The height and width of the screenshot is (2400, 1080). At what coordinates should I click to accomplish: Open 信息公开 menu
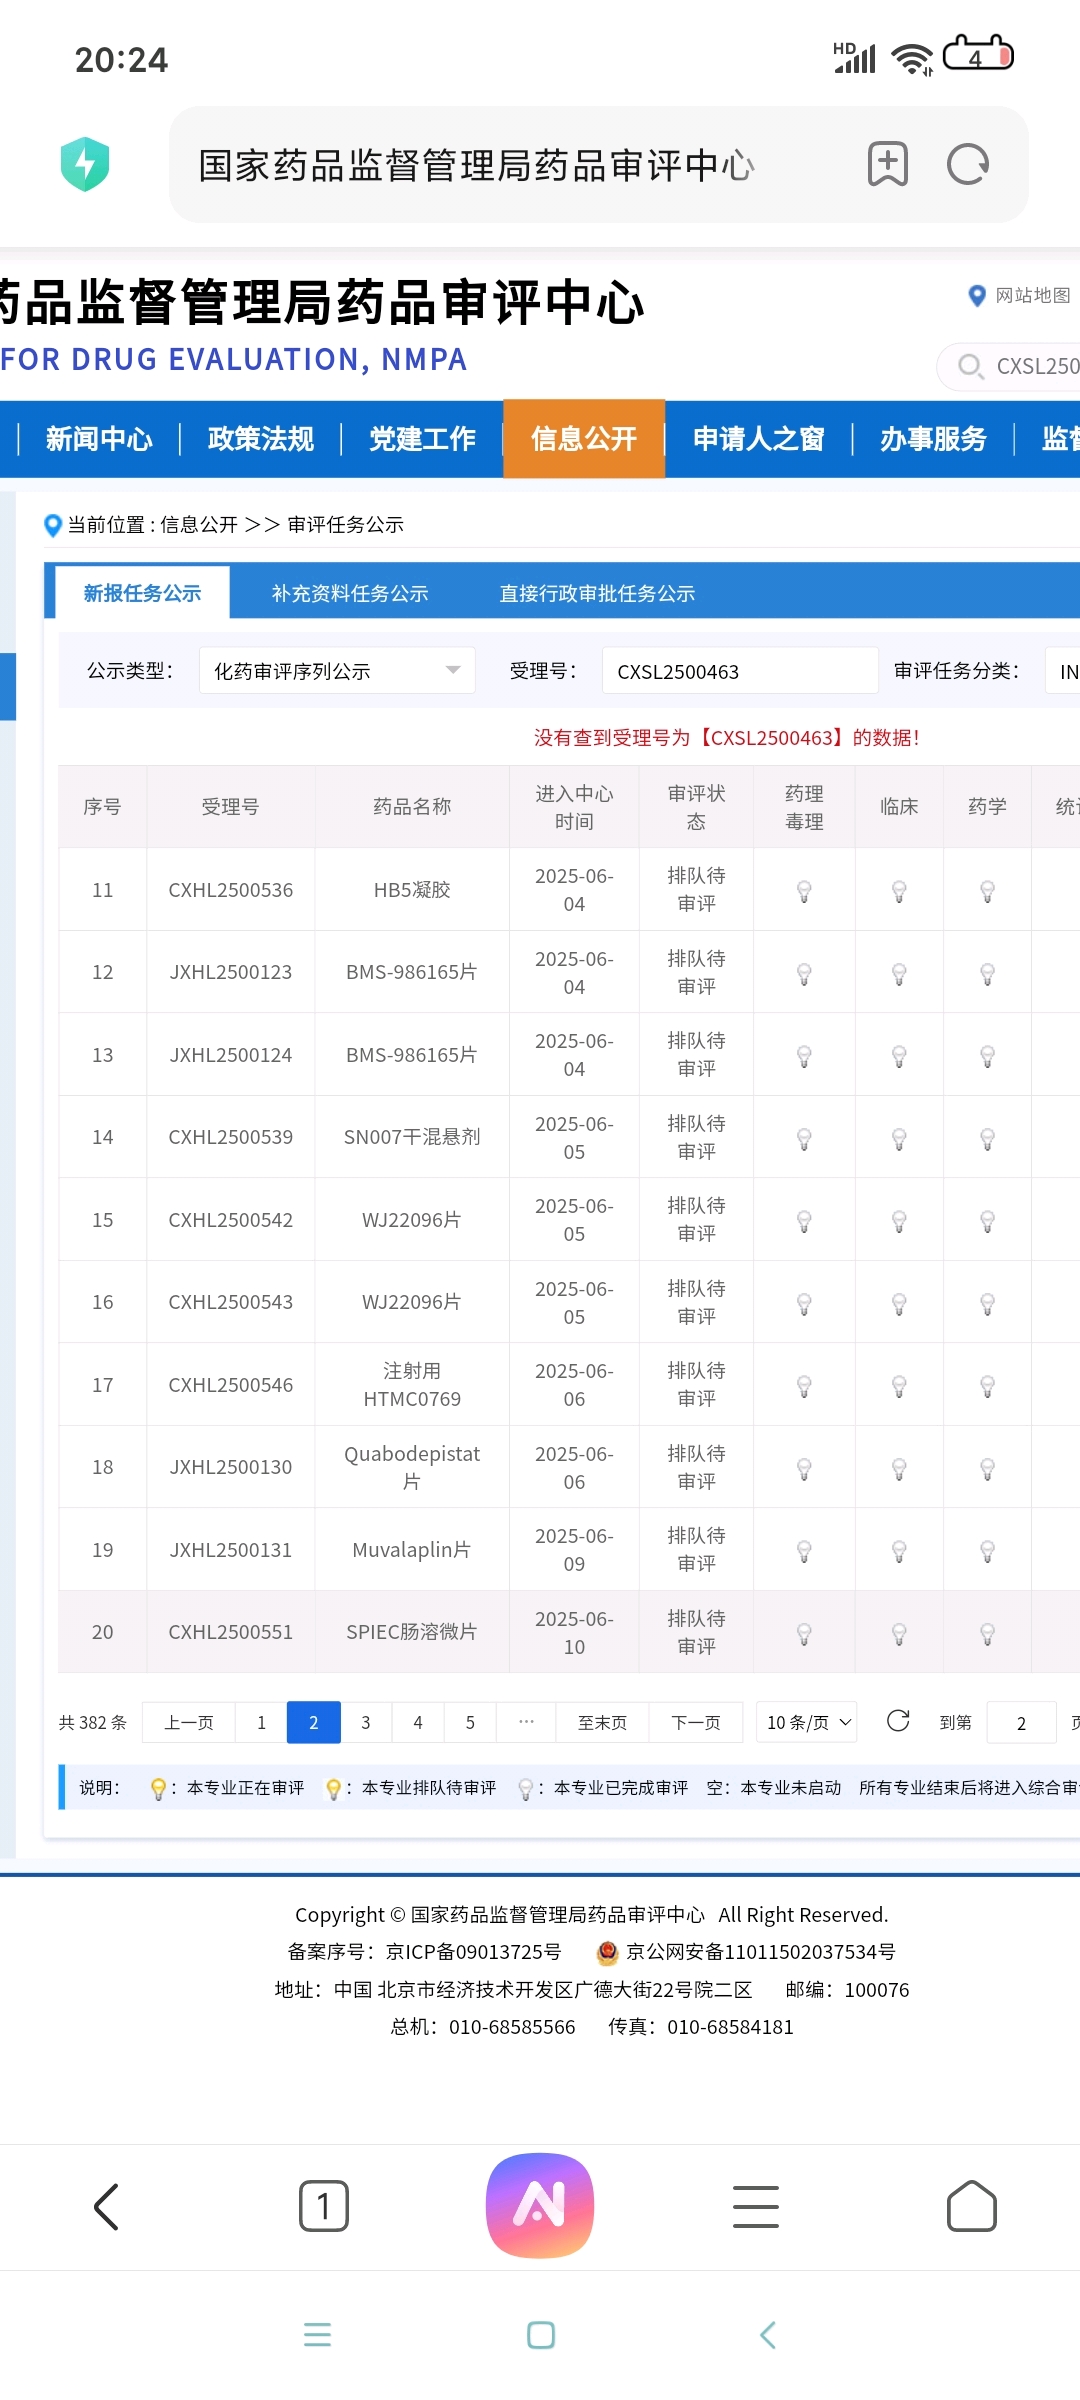tap(584, 439)
